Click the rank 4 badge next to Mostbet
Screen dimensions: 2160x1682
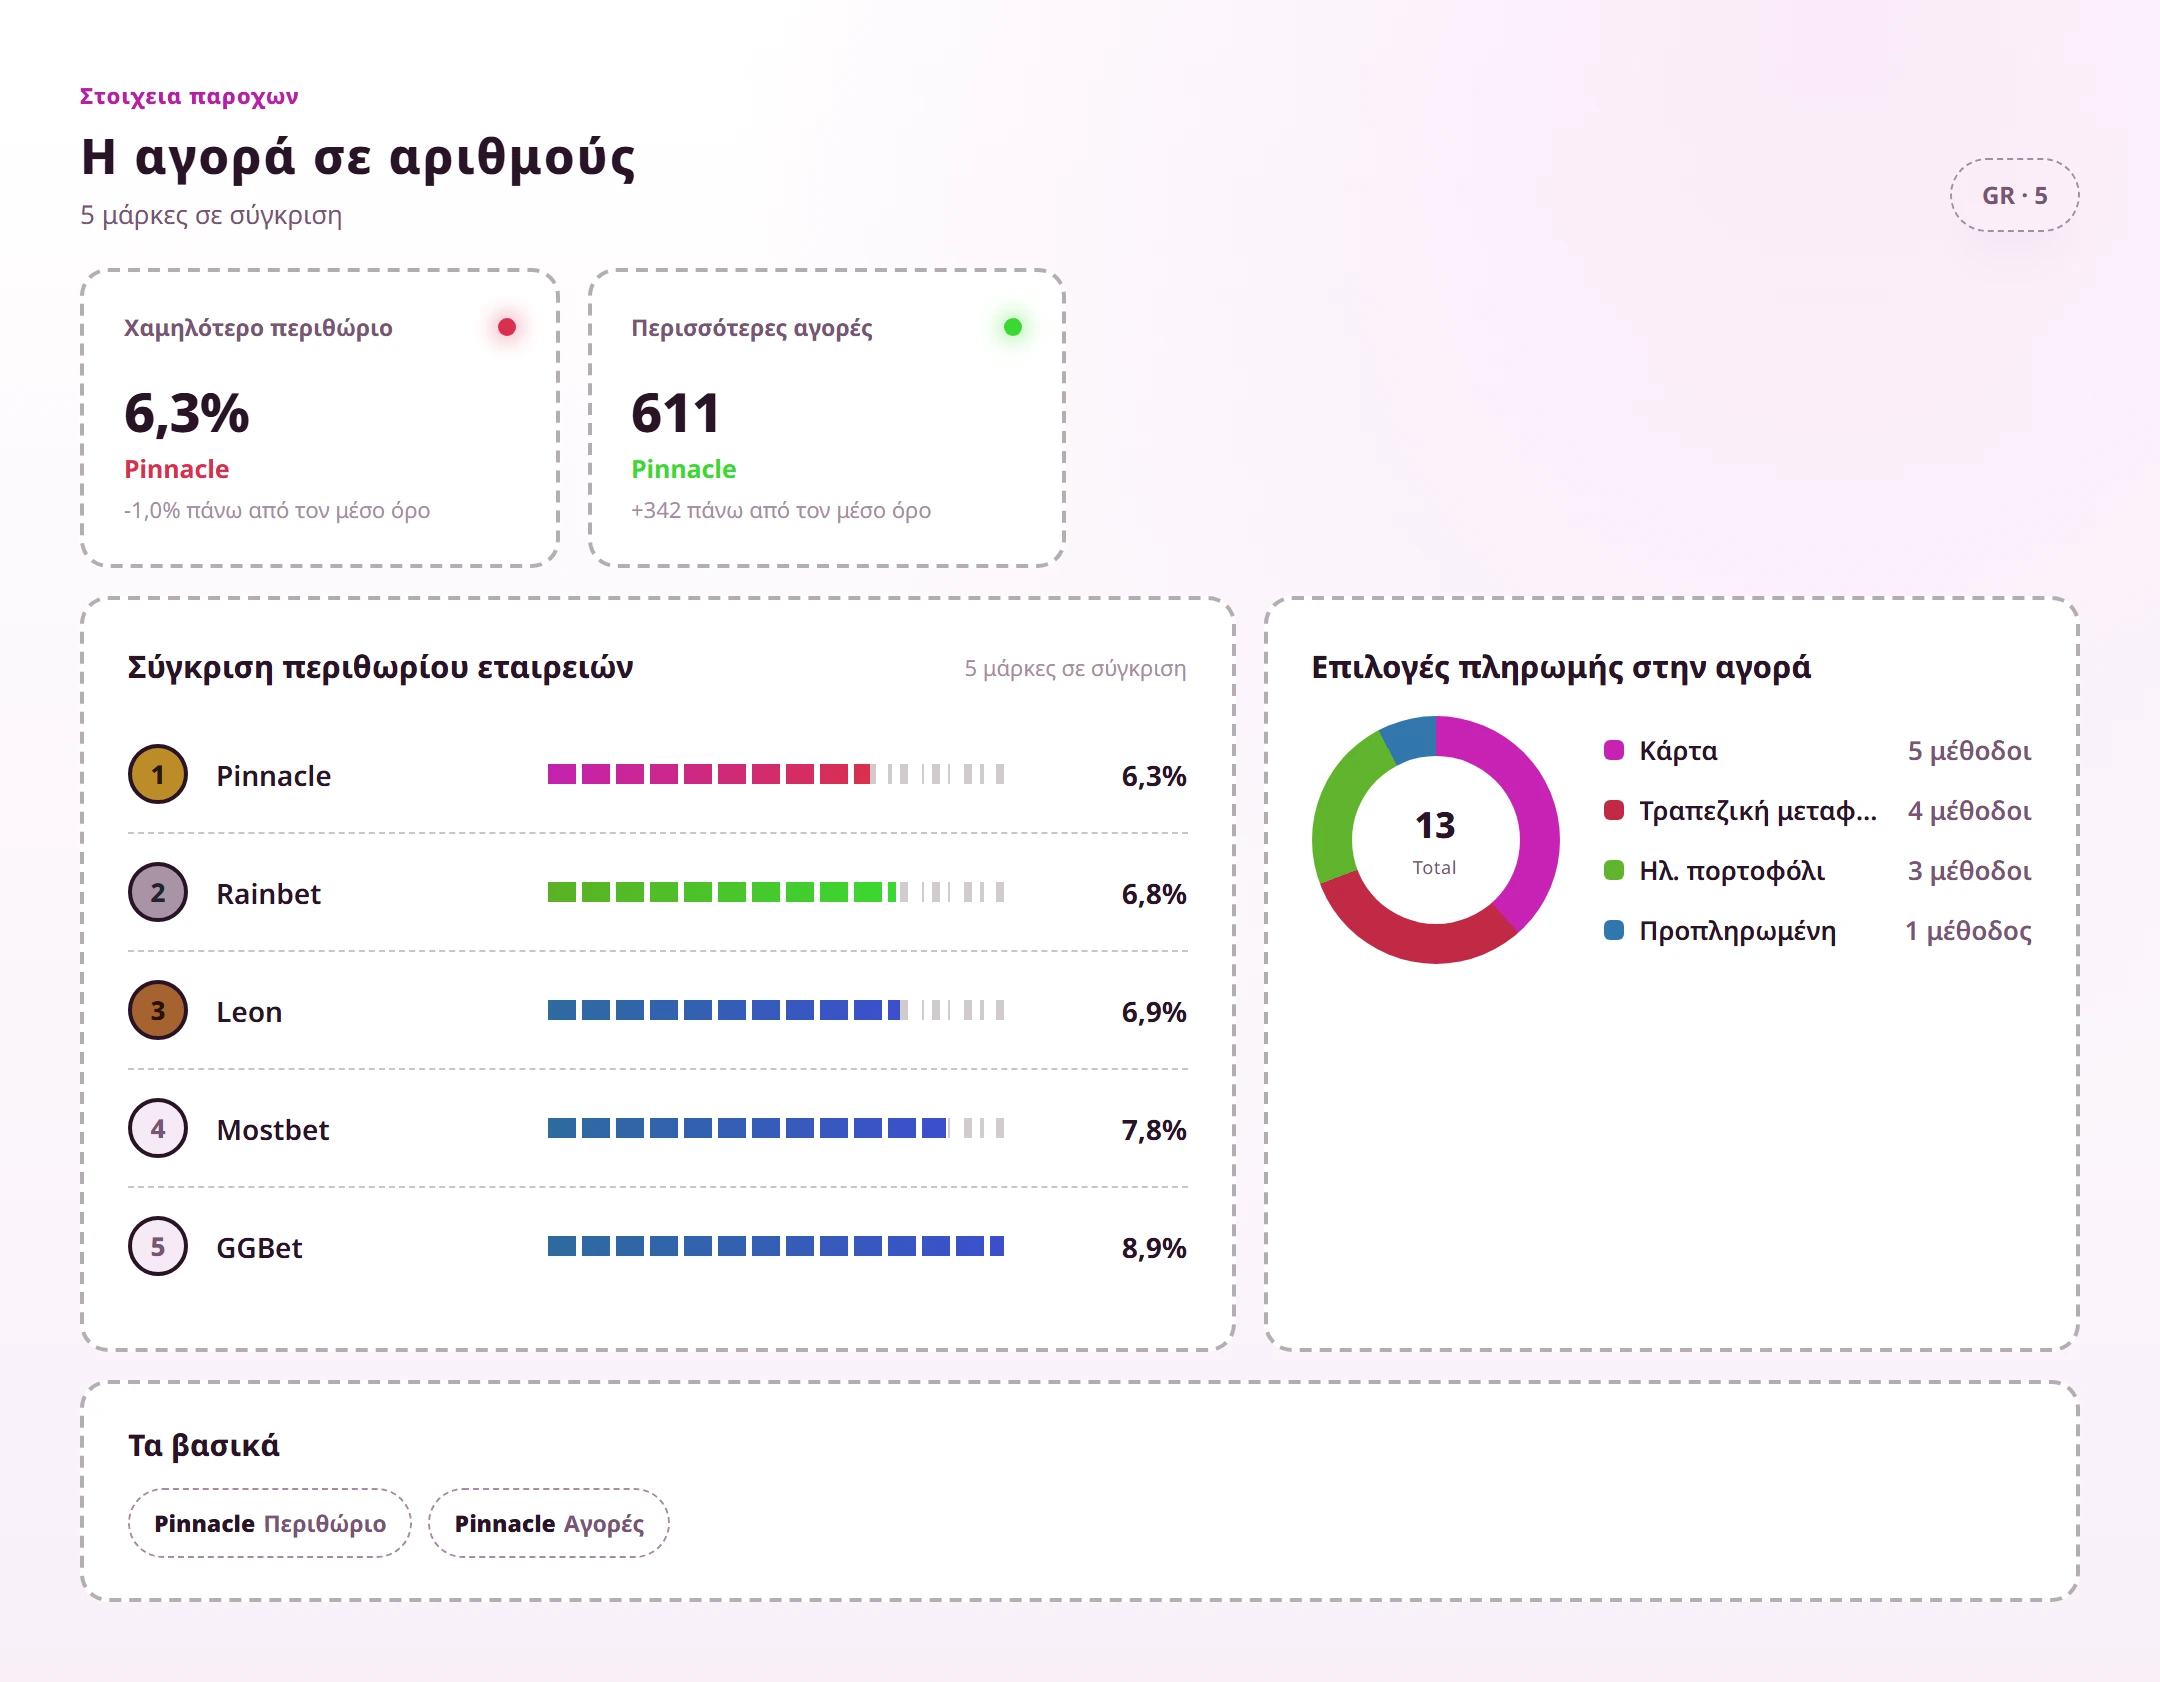tap(158, 1129)
